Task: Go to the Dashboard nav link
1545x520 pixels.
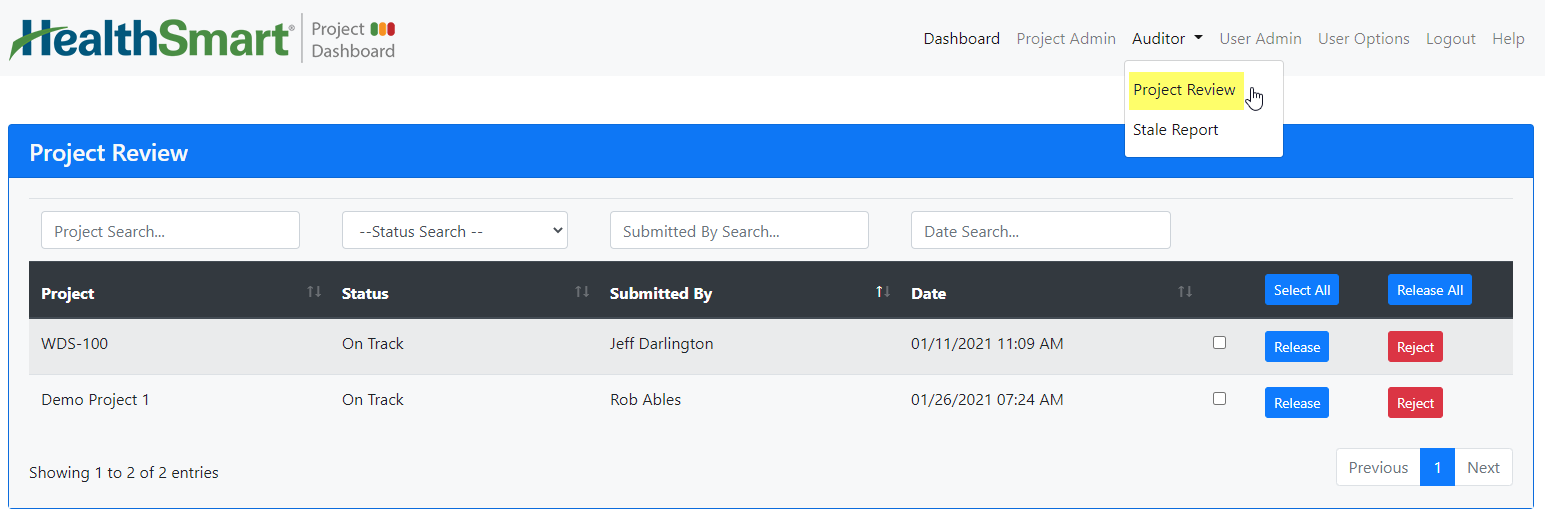Action: point(961,39)
